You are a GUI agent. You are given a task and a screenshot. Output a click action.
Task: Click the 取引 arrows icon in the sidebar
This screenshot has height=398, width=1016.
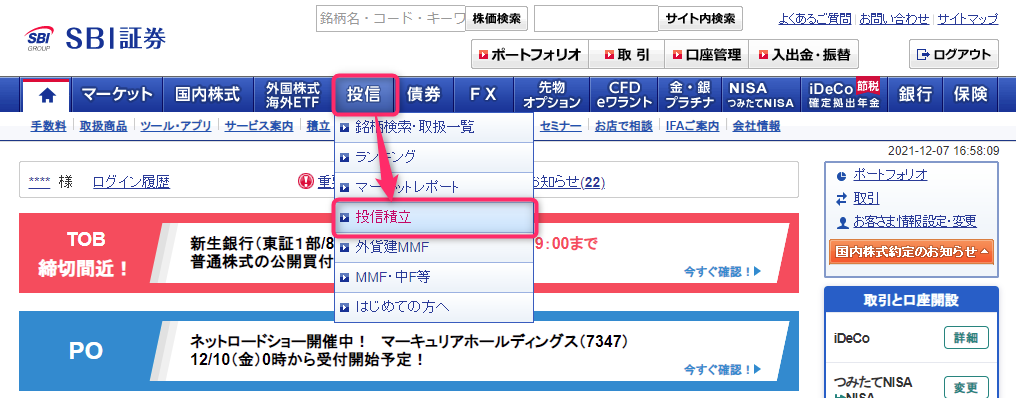(x=841, y=199)
